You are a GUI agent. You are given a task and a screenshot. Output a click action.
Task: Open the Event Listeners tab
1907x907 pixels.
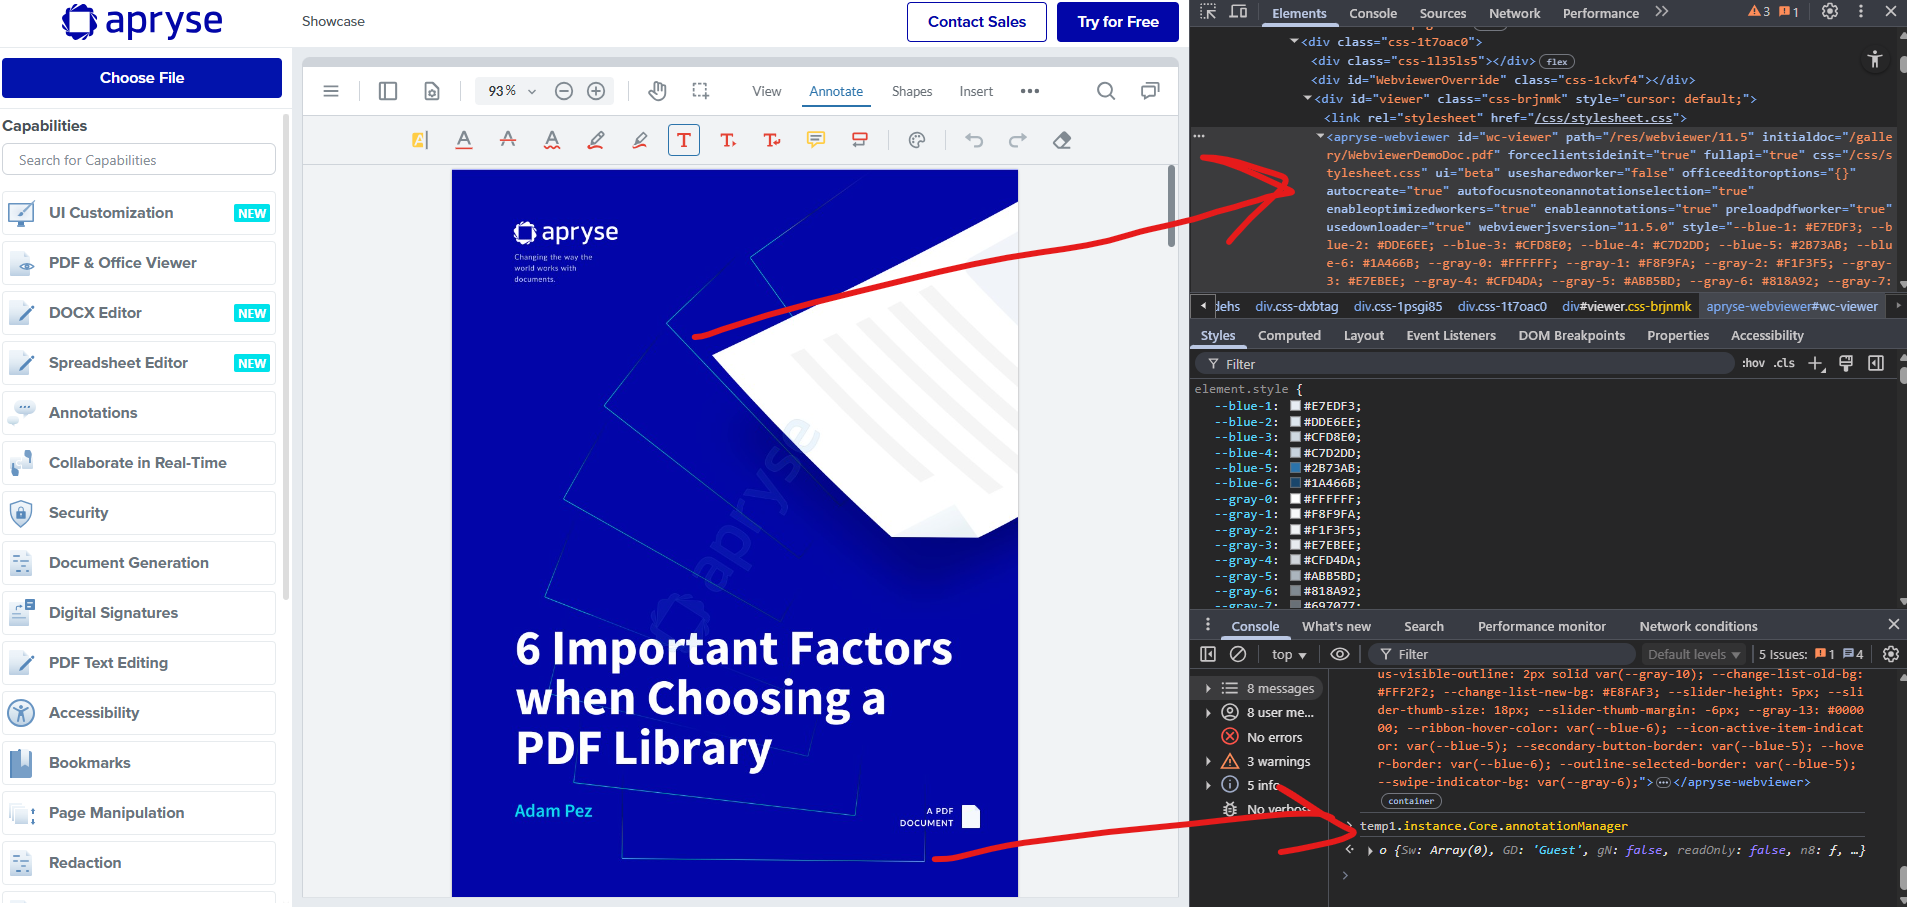[x=1451, y=336]
